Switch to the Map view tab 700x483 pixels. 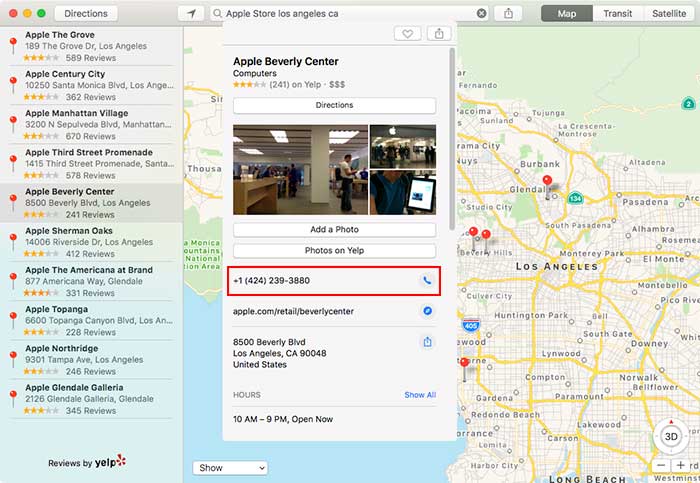567,13
